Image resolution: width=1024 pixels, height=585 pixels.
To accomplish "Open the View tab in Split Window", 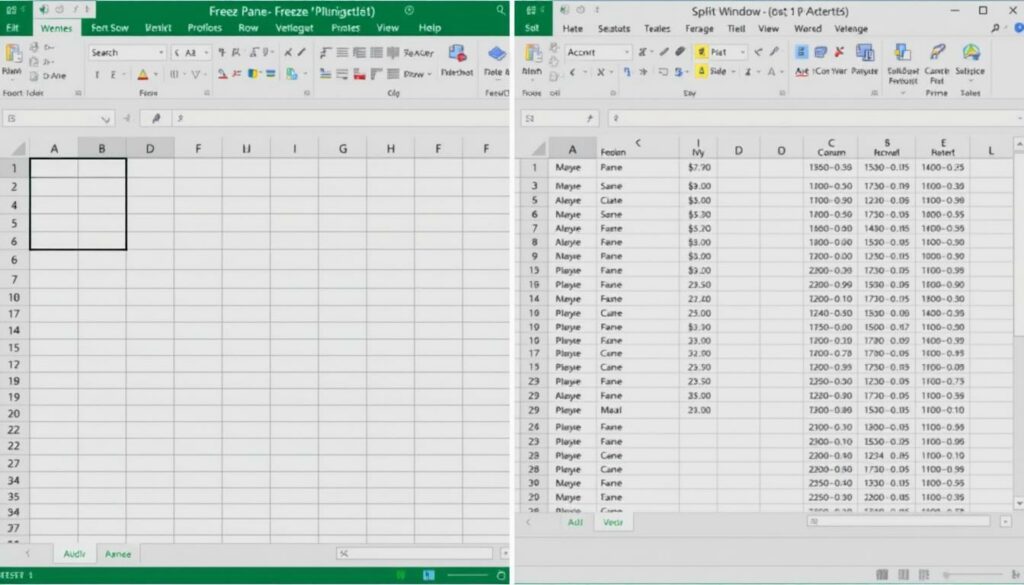I will click(x=768, y=29).
